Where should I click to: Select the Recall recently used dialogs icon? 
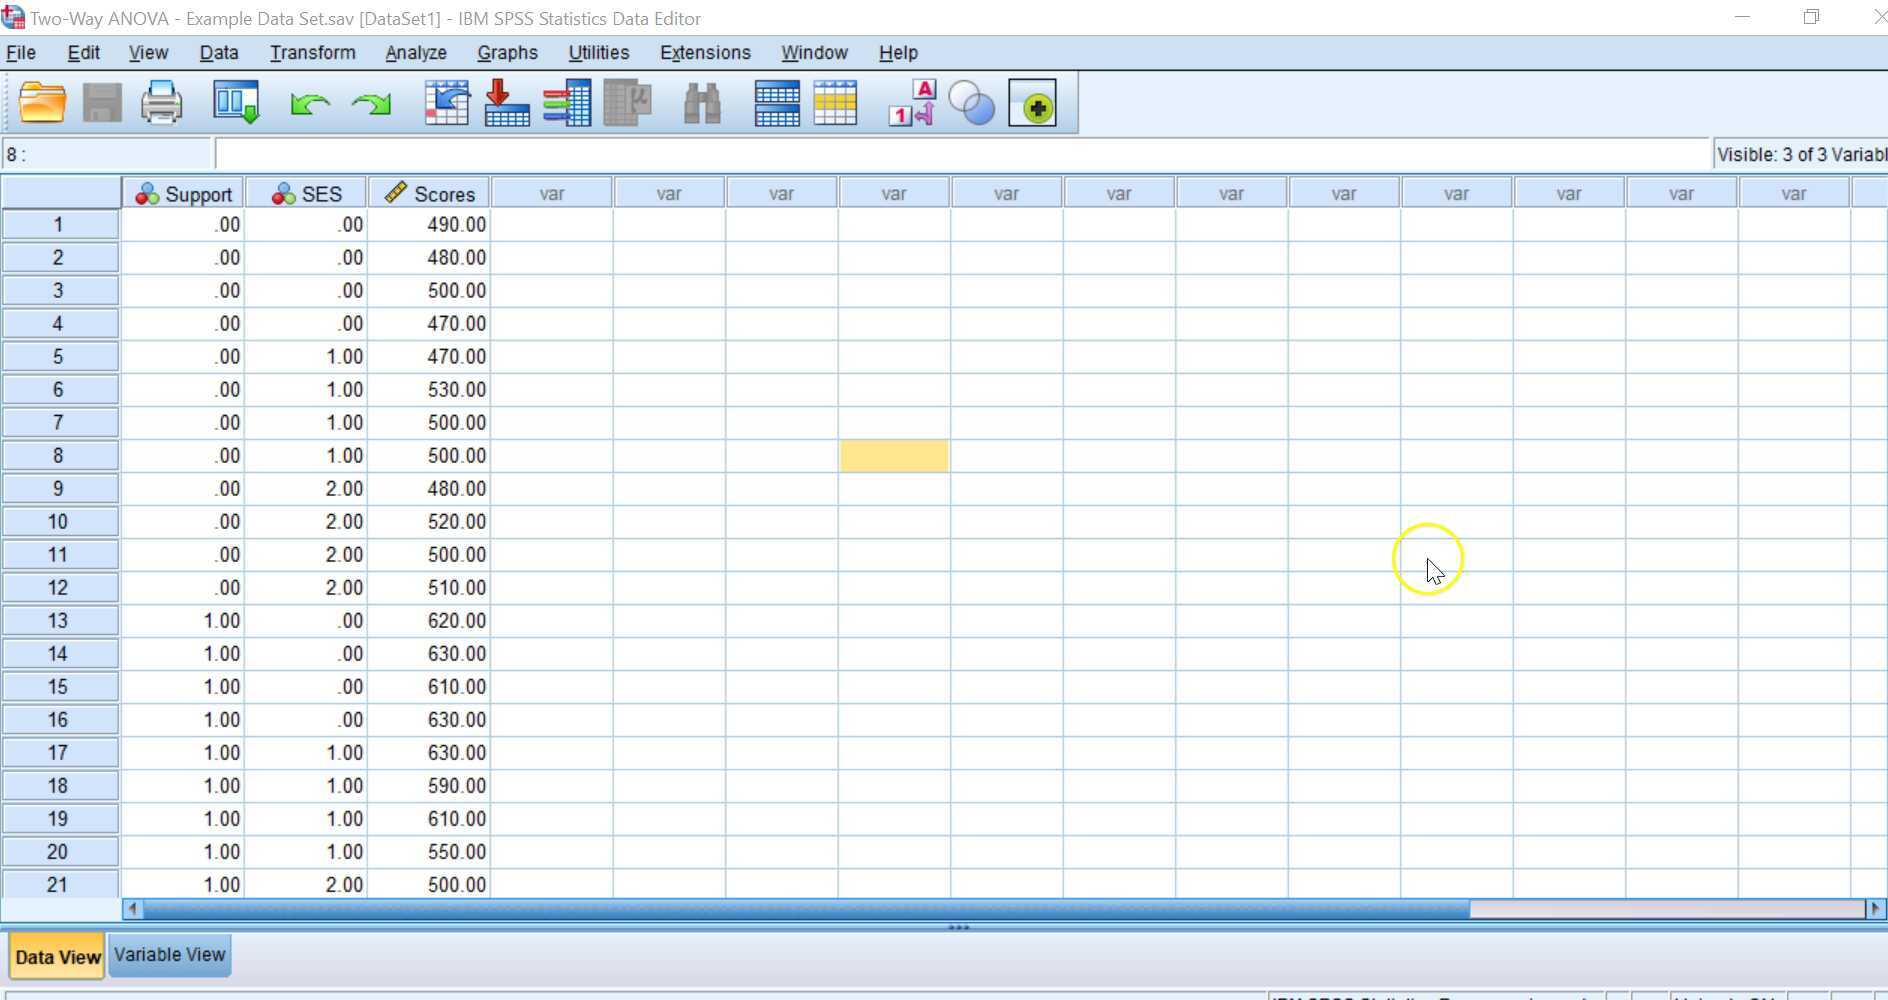(x=236, y=102)
